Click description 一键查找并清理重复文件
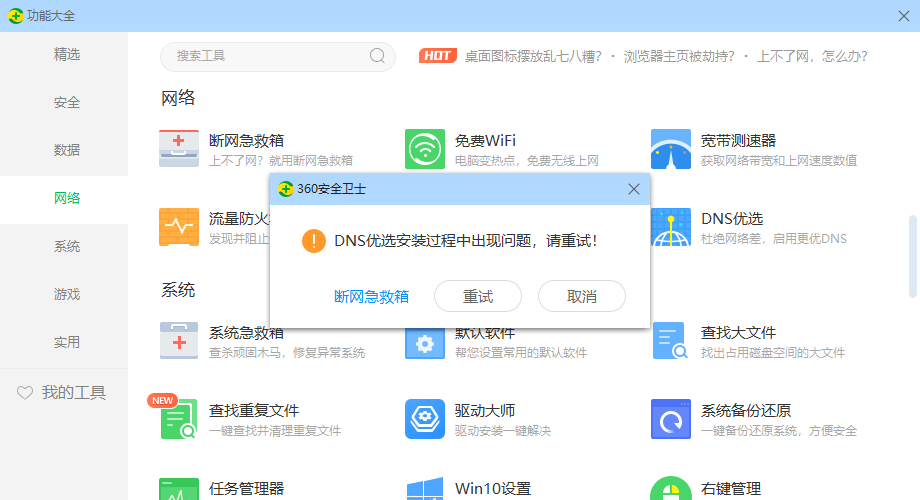Viewport: 920px width, 500px height. click(275, 431)
